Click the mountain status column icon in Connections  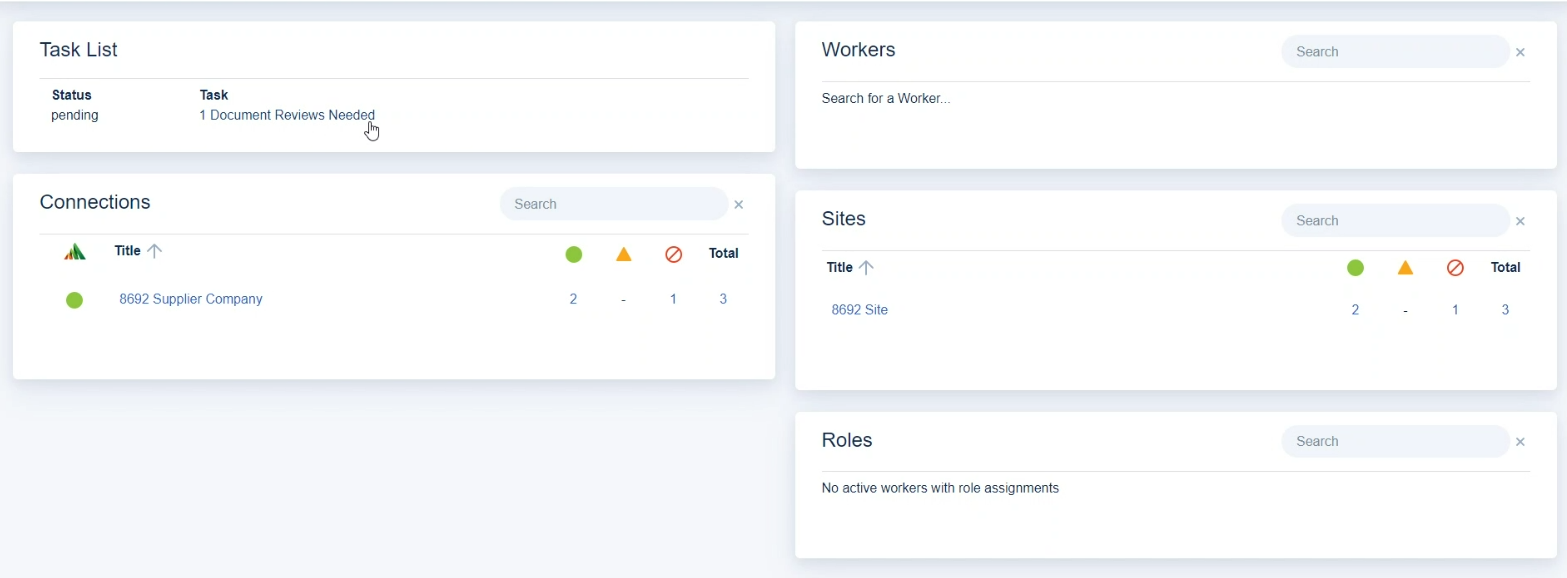(74, 252)
